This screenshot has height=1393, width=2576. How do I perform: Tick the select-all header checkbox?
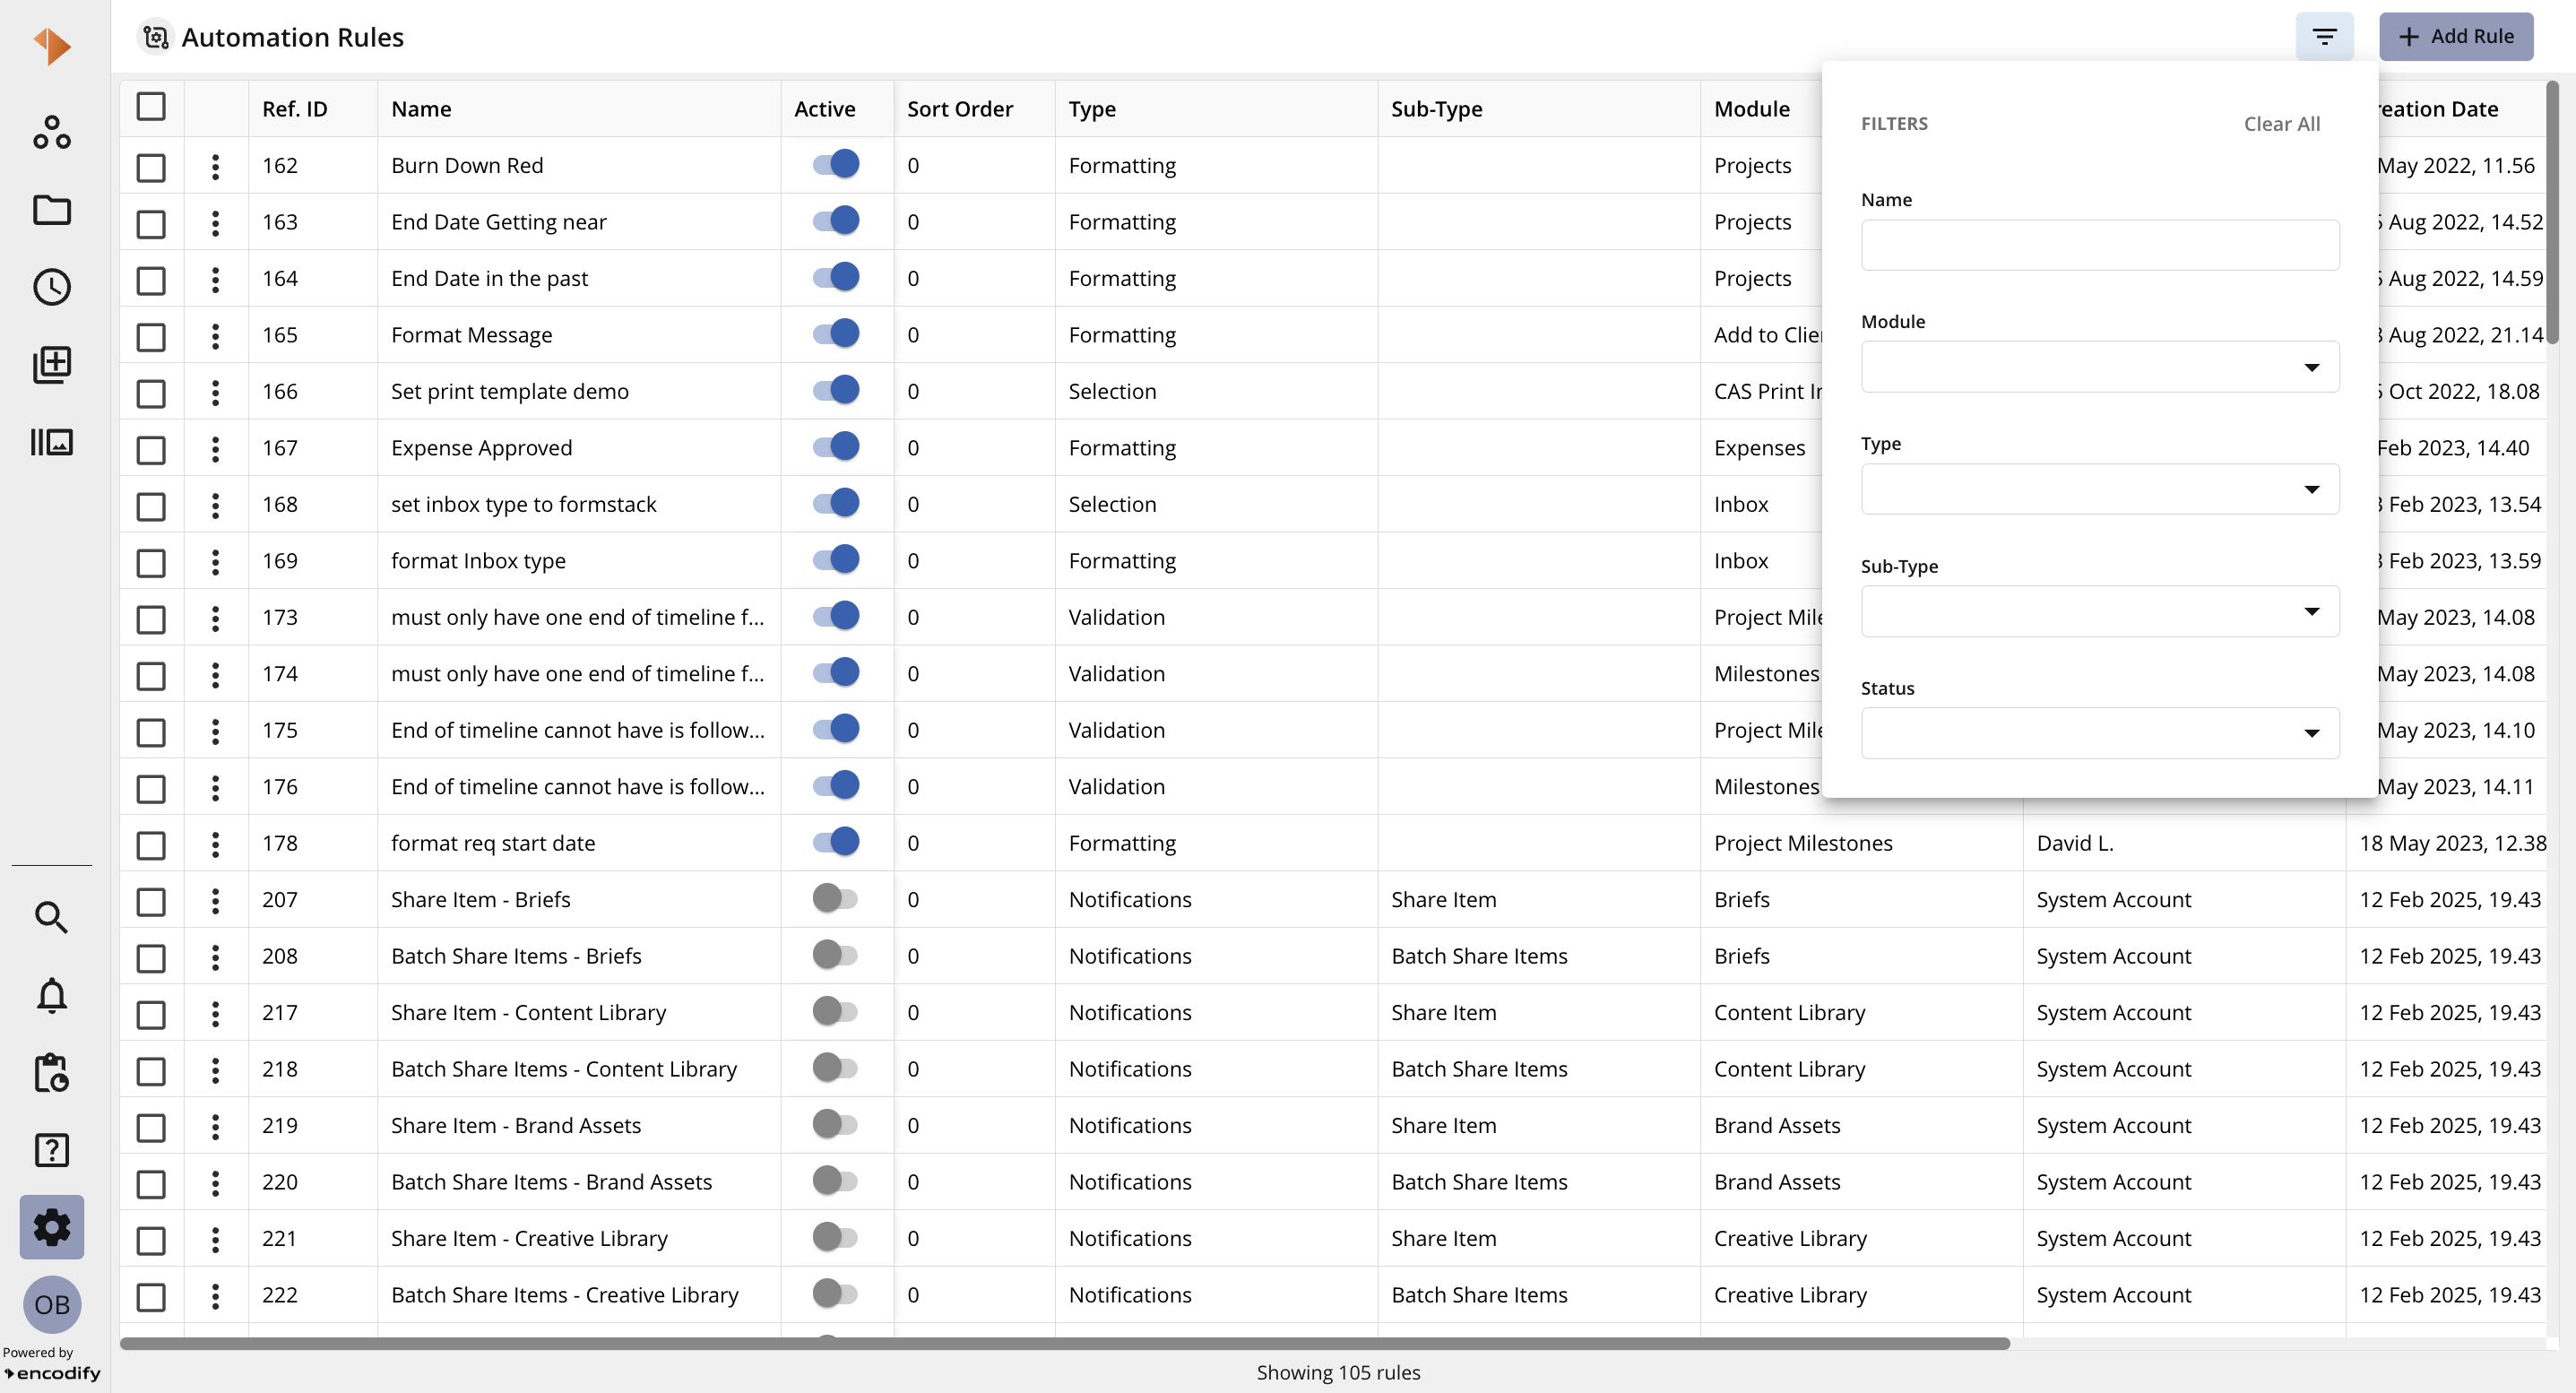[x=151, y=107]
